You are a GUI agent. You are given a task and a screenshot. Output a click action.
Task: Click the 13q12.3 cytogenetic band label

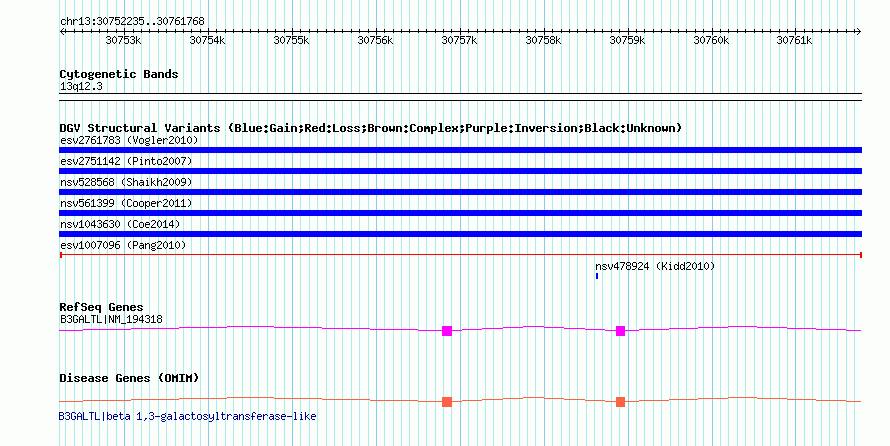pyautogui.click(x=81, y=87)
